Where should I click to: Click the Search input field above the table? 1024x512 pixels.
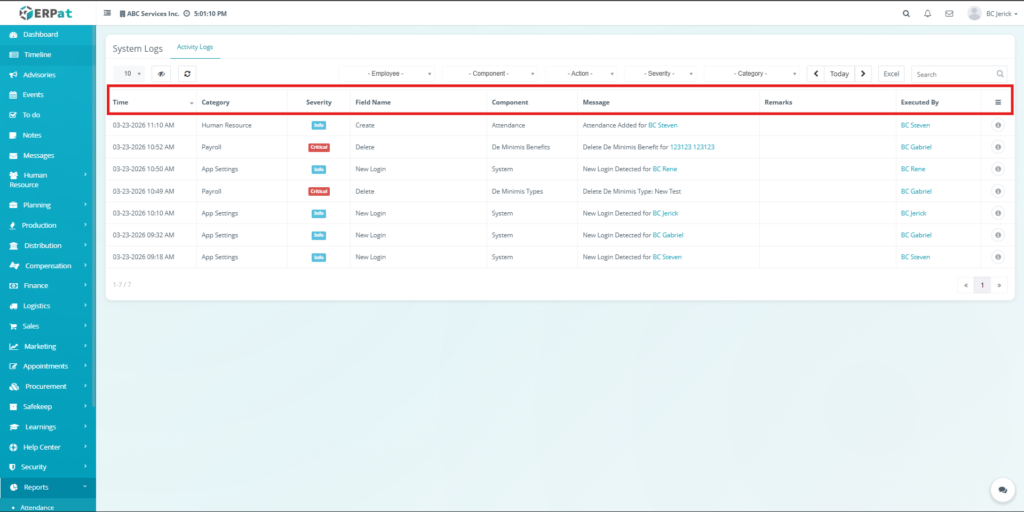[x=953, y=74]
